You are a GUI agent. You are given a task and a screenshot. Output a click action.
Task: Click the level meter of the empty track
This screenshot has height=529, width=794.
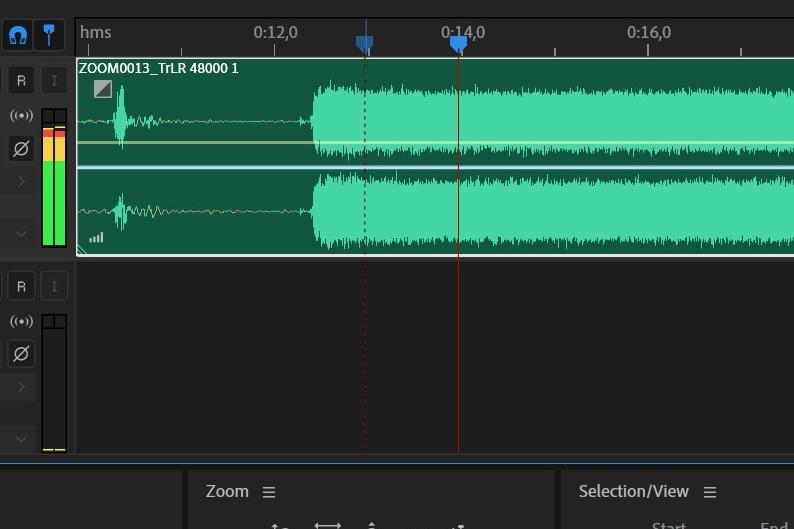click(x=54, y=383)
